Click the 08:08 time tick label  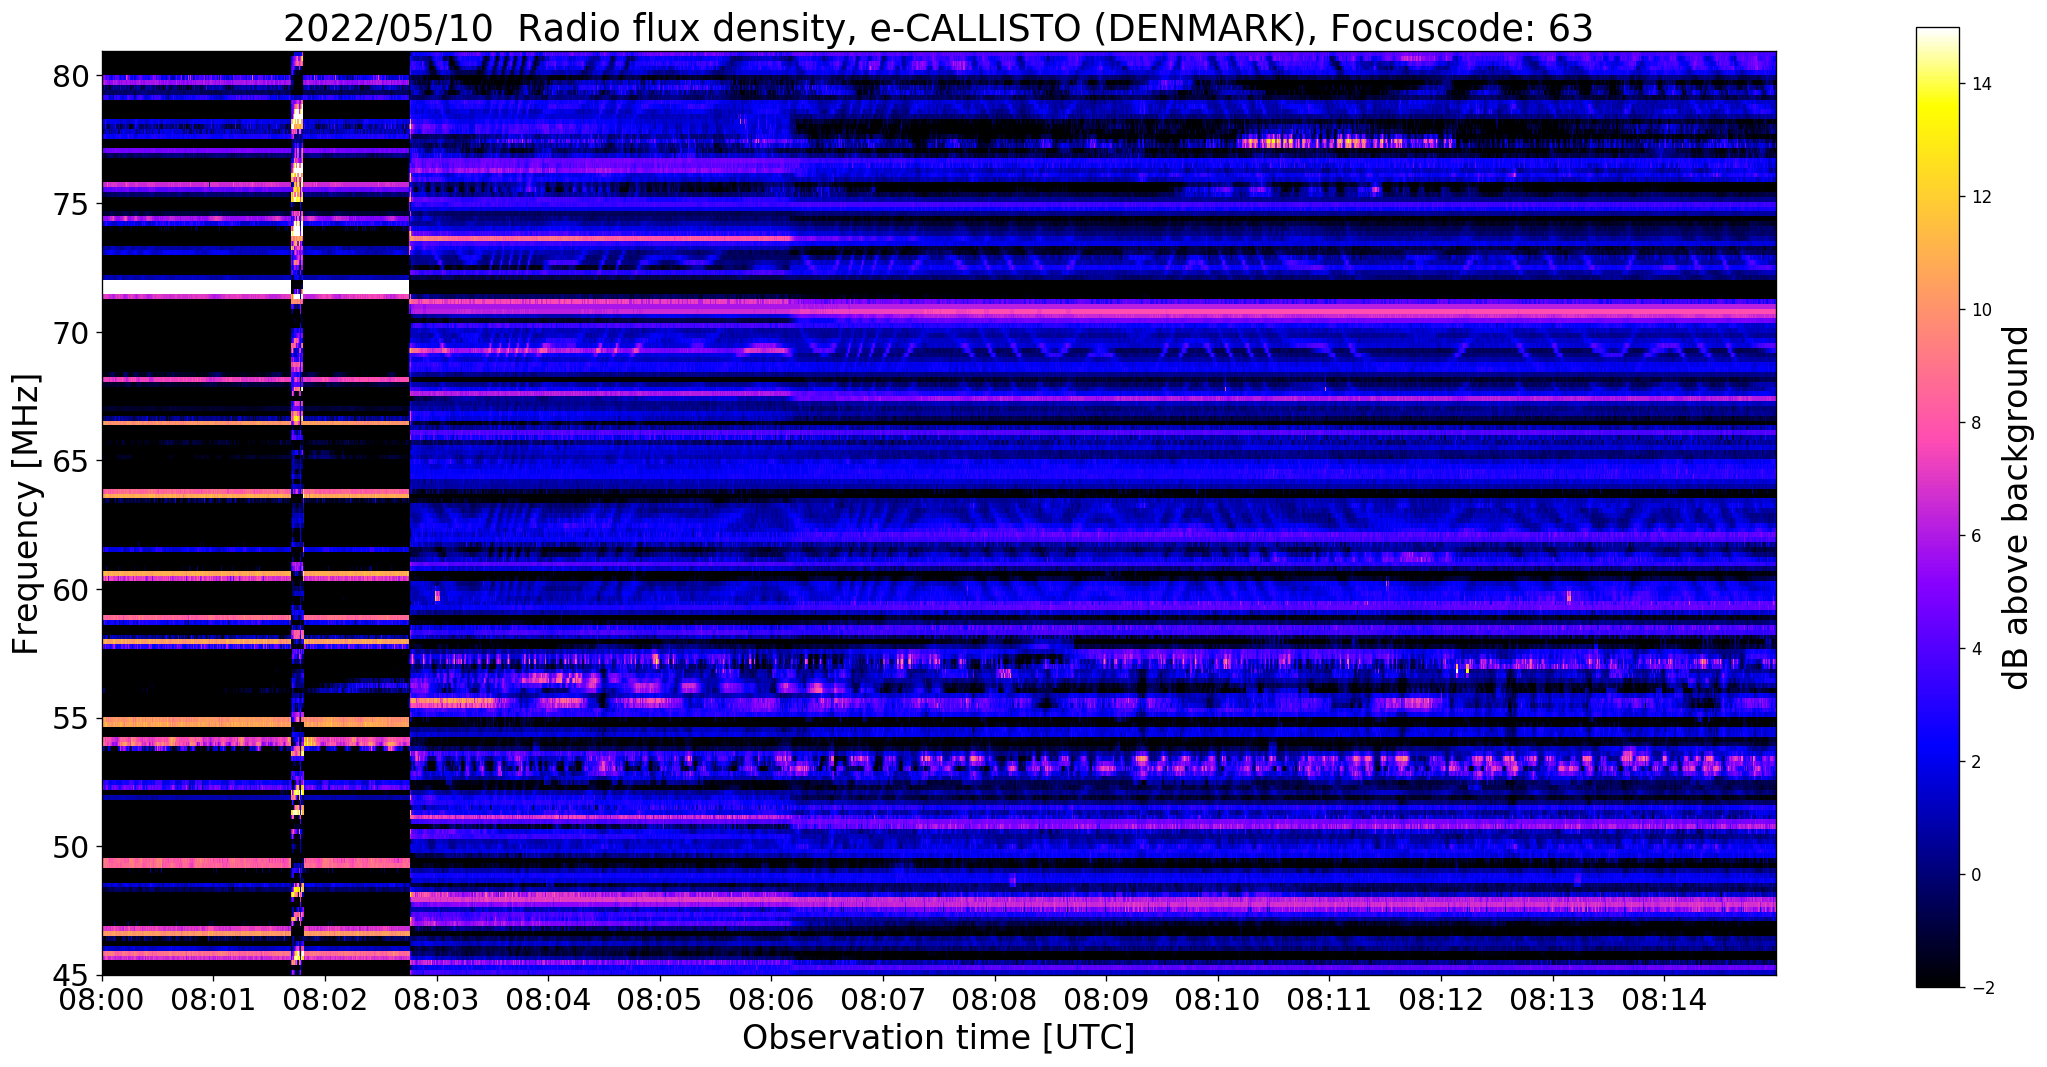(995, 1000)
